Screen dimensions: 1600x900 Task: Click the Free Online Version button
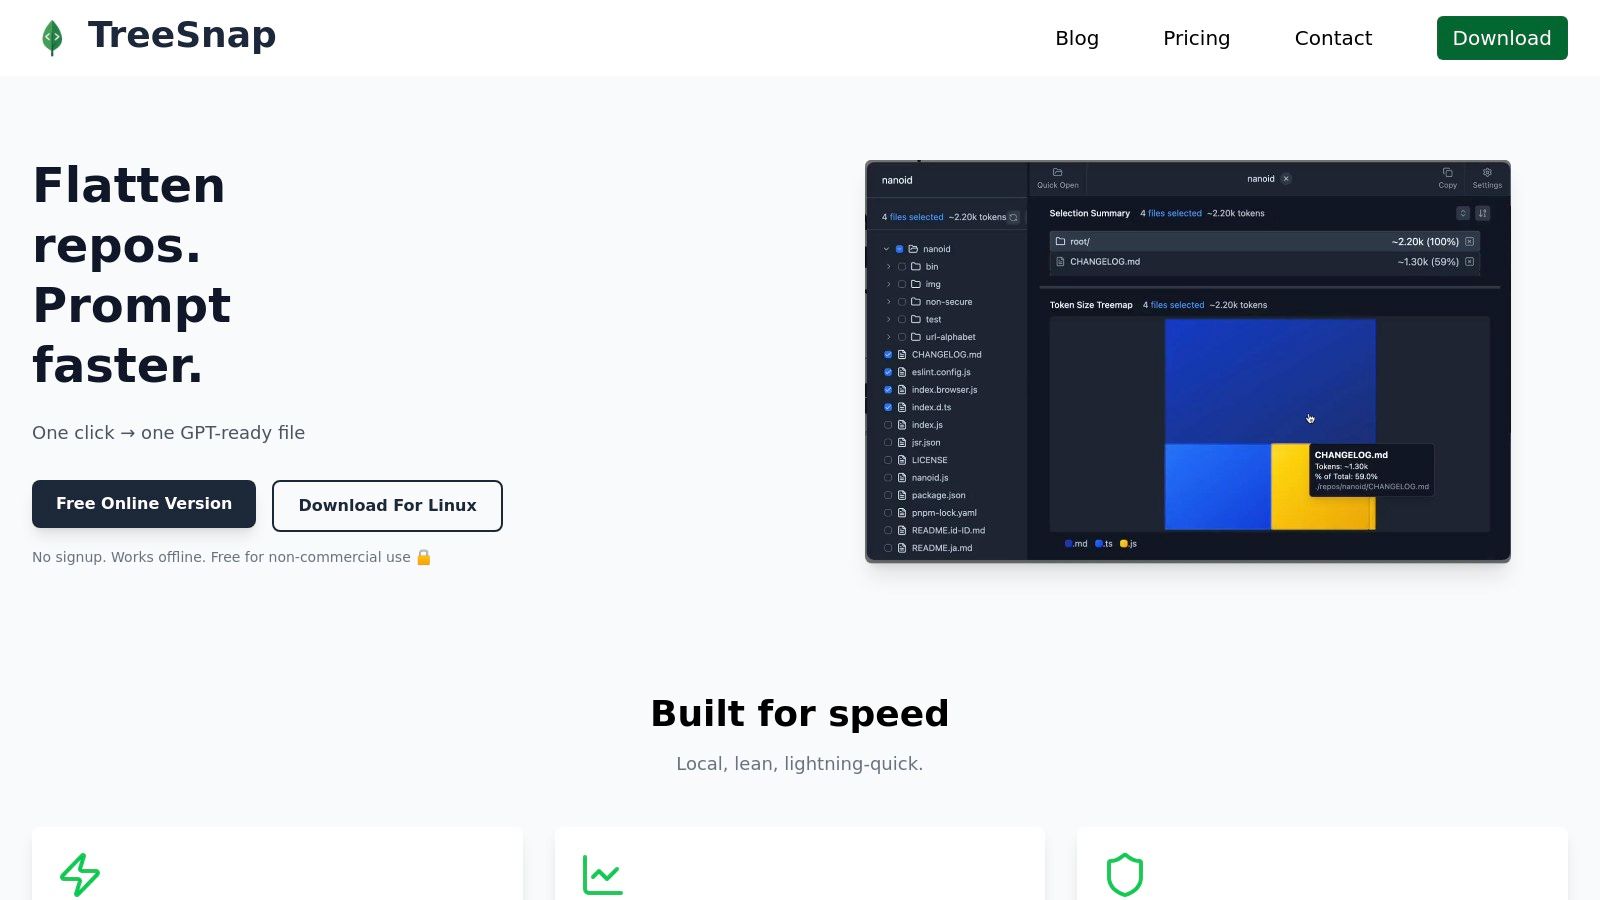pos(144,504)
